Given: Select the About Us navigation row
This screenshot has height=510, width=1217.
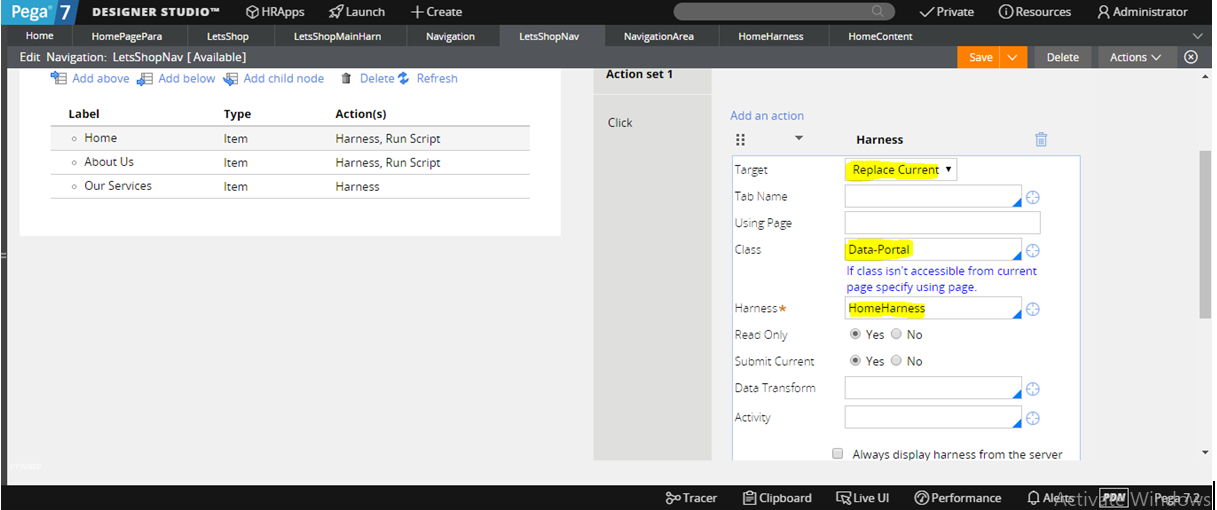Looking at the screenshot, I should coord(290,162).
